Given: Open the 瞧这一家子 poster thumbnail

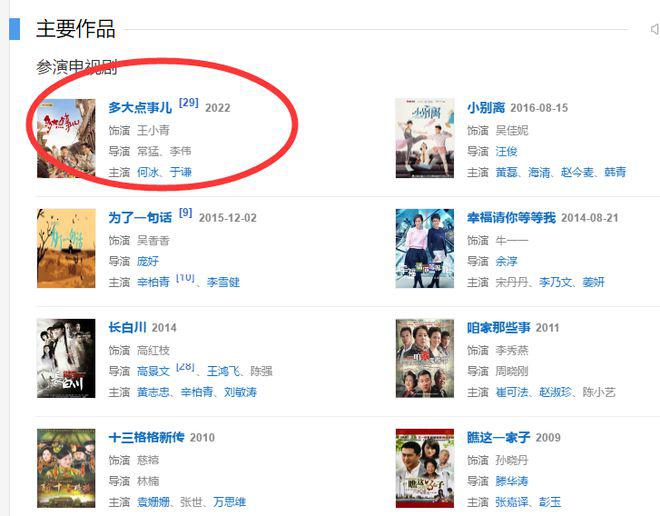Looking at the screenshot, I should 425,468.
